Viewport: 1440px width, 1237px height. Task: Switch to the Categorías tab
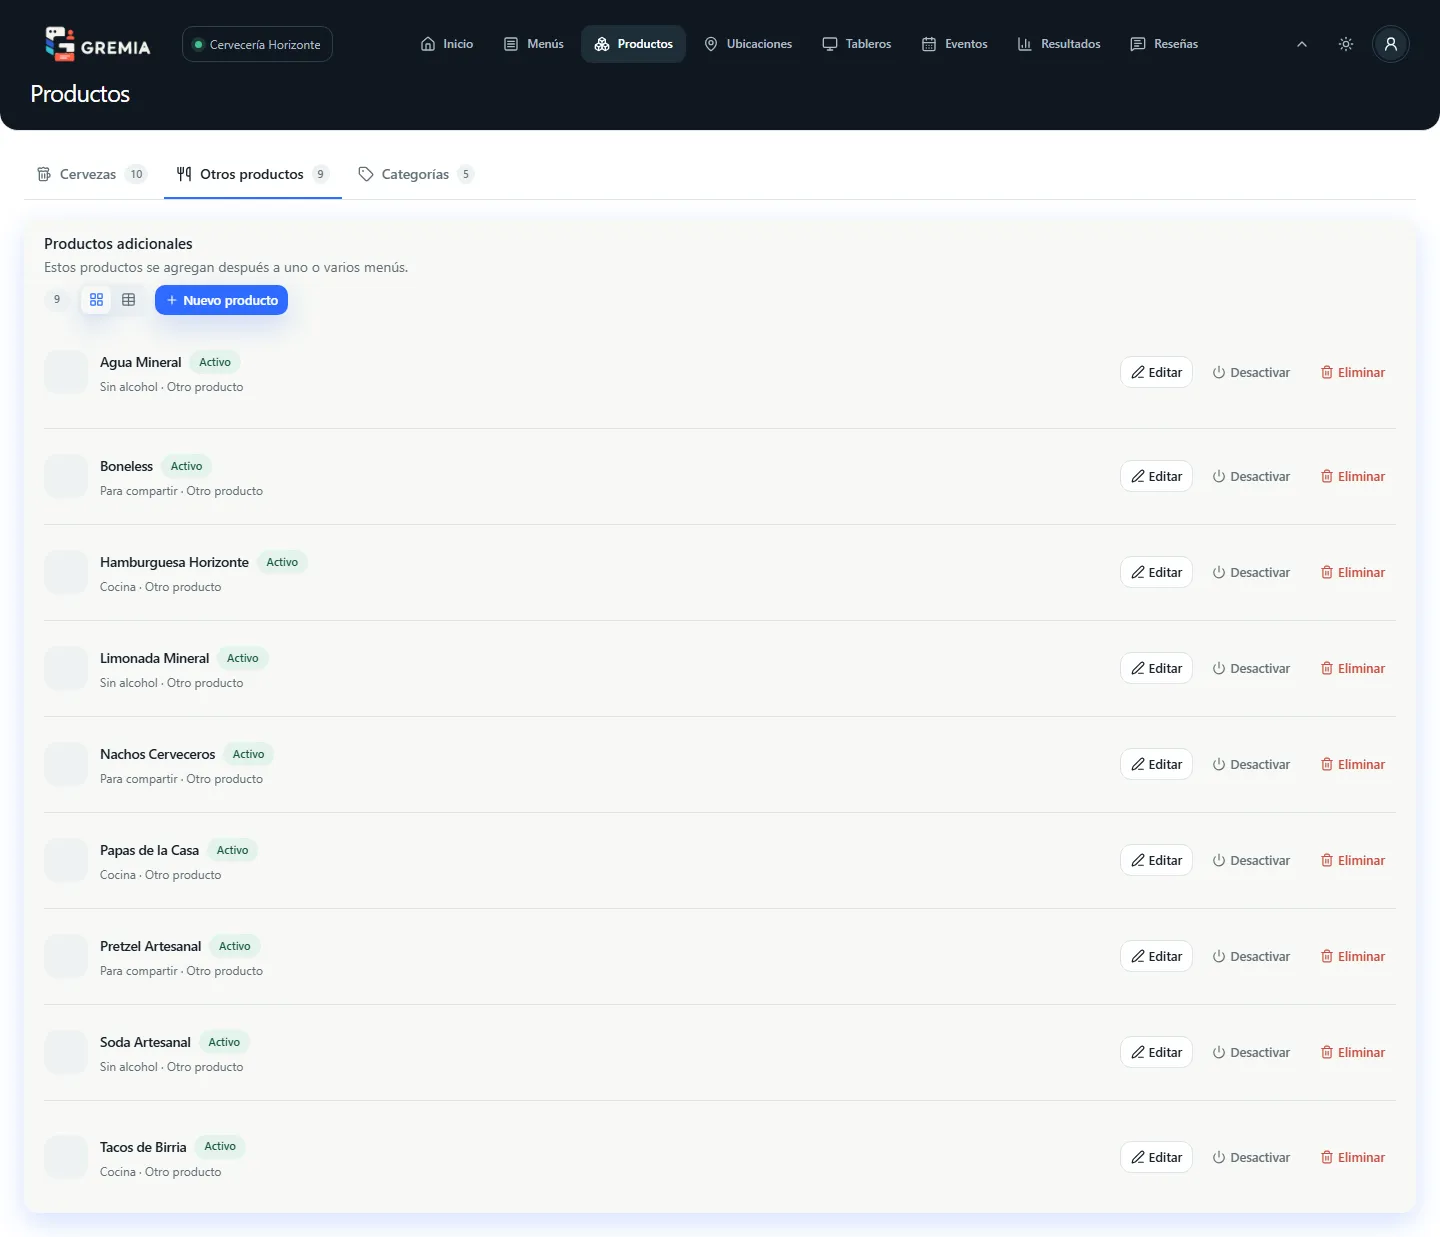pos(415,174)
